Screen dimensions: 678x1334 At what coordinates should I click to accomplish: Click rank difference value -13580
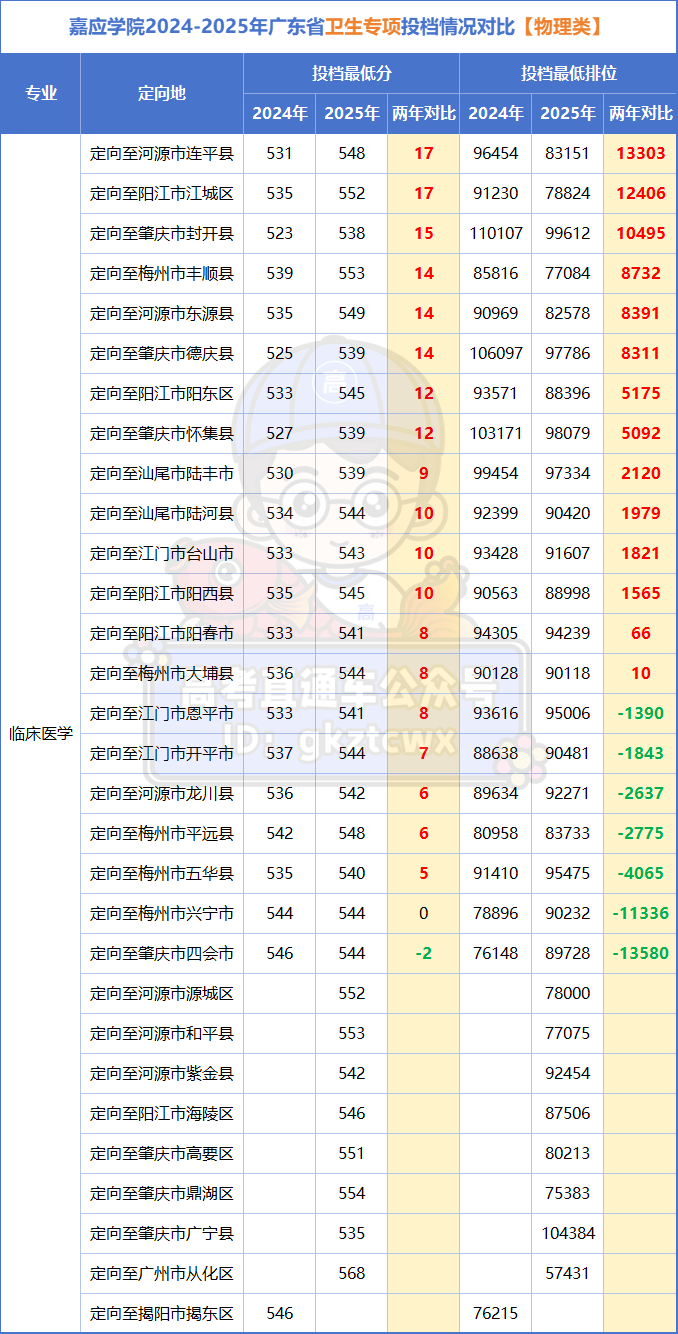pos(641,954)
